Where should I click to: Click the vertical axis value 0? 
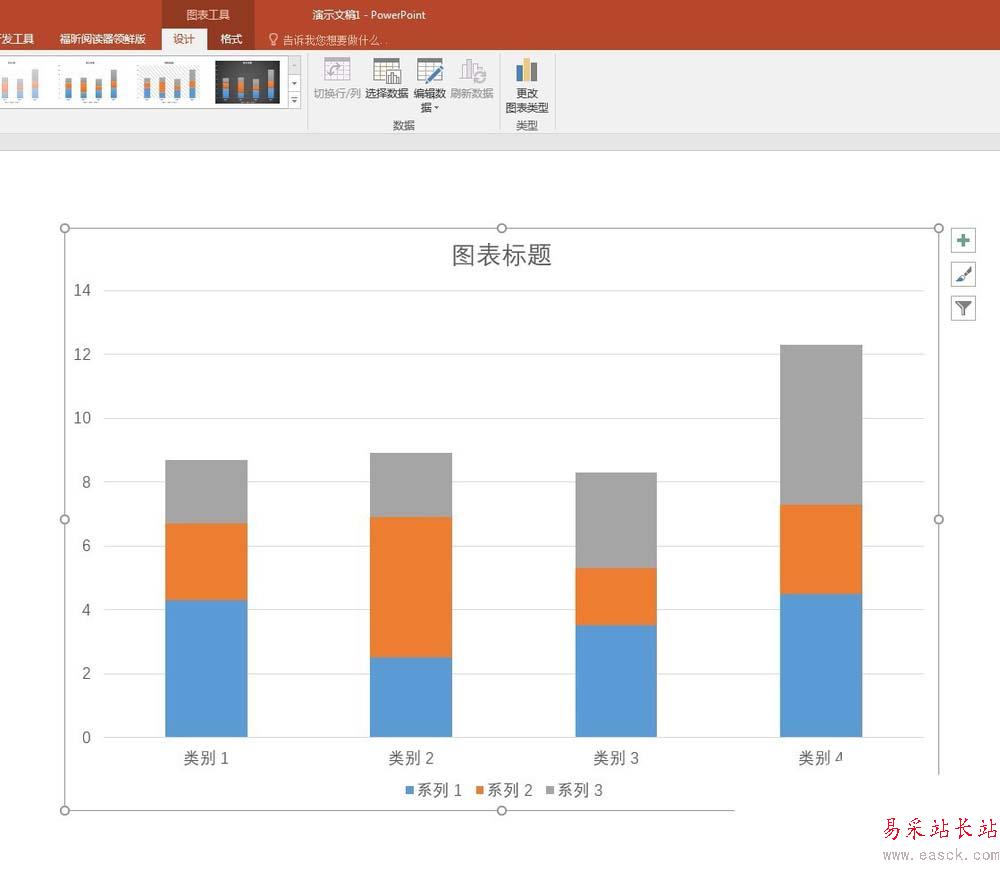coord(86,737)
